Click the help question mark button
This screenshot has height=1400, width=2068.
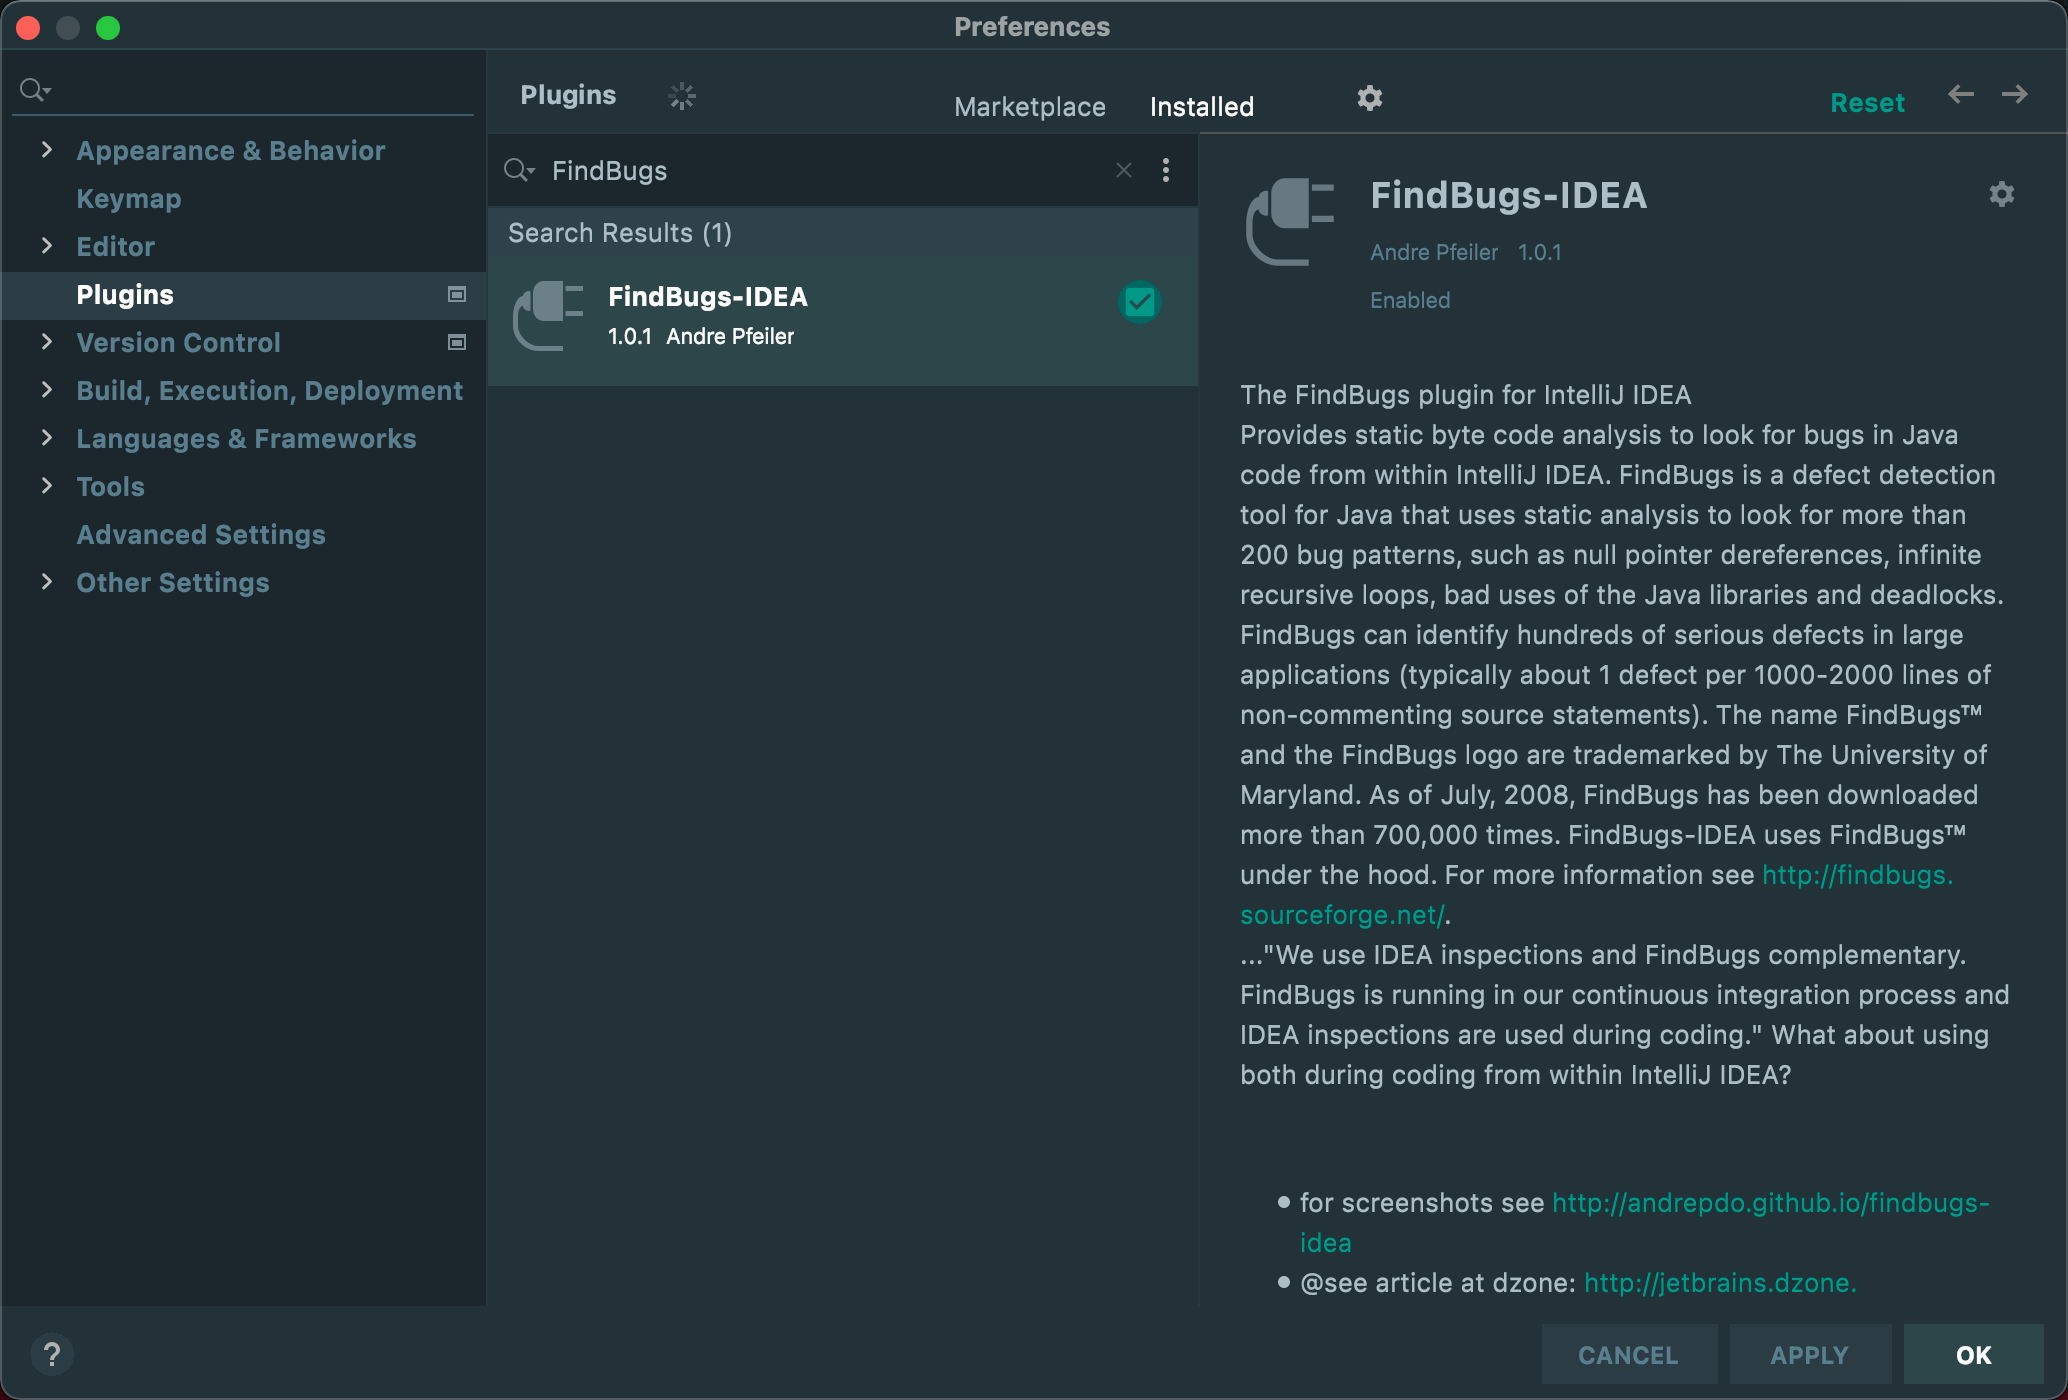click(52, 1355)
